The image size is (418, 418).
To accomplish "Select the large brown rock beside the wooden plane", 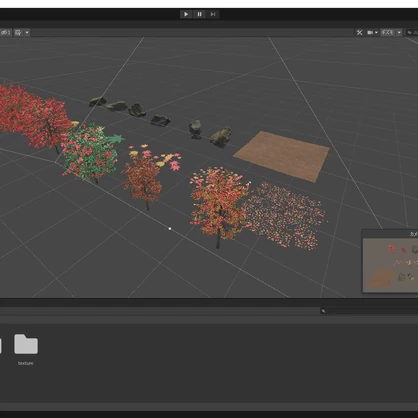I will pyautogui.click(x=221, y=137).
